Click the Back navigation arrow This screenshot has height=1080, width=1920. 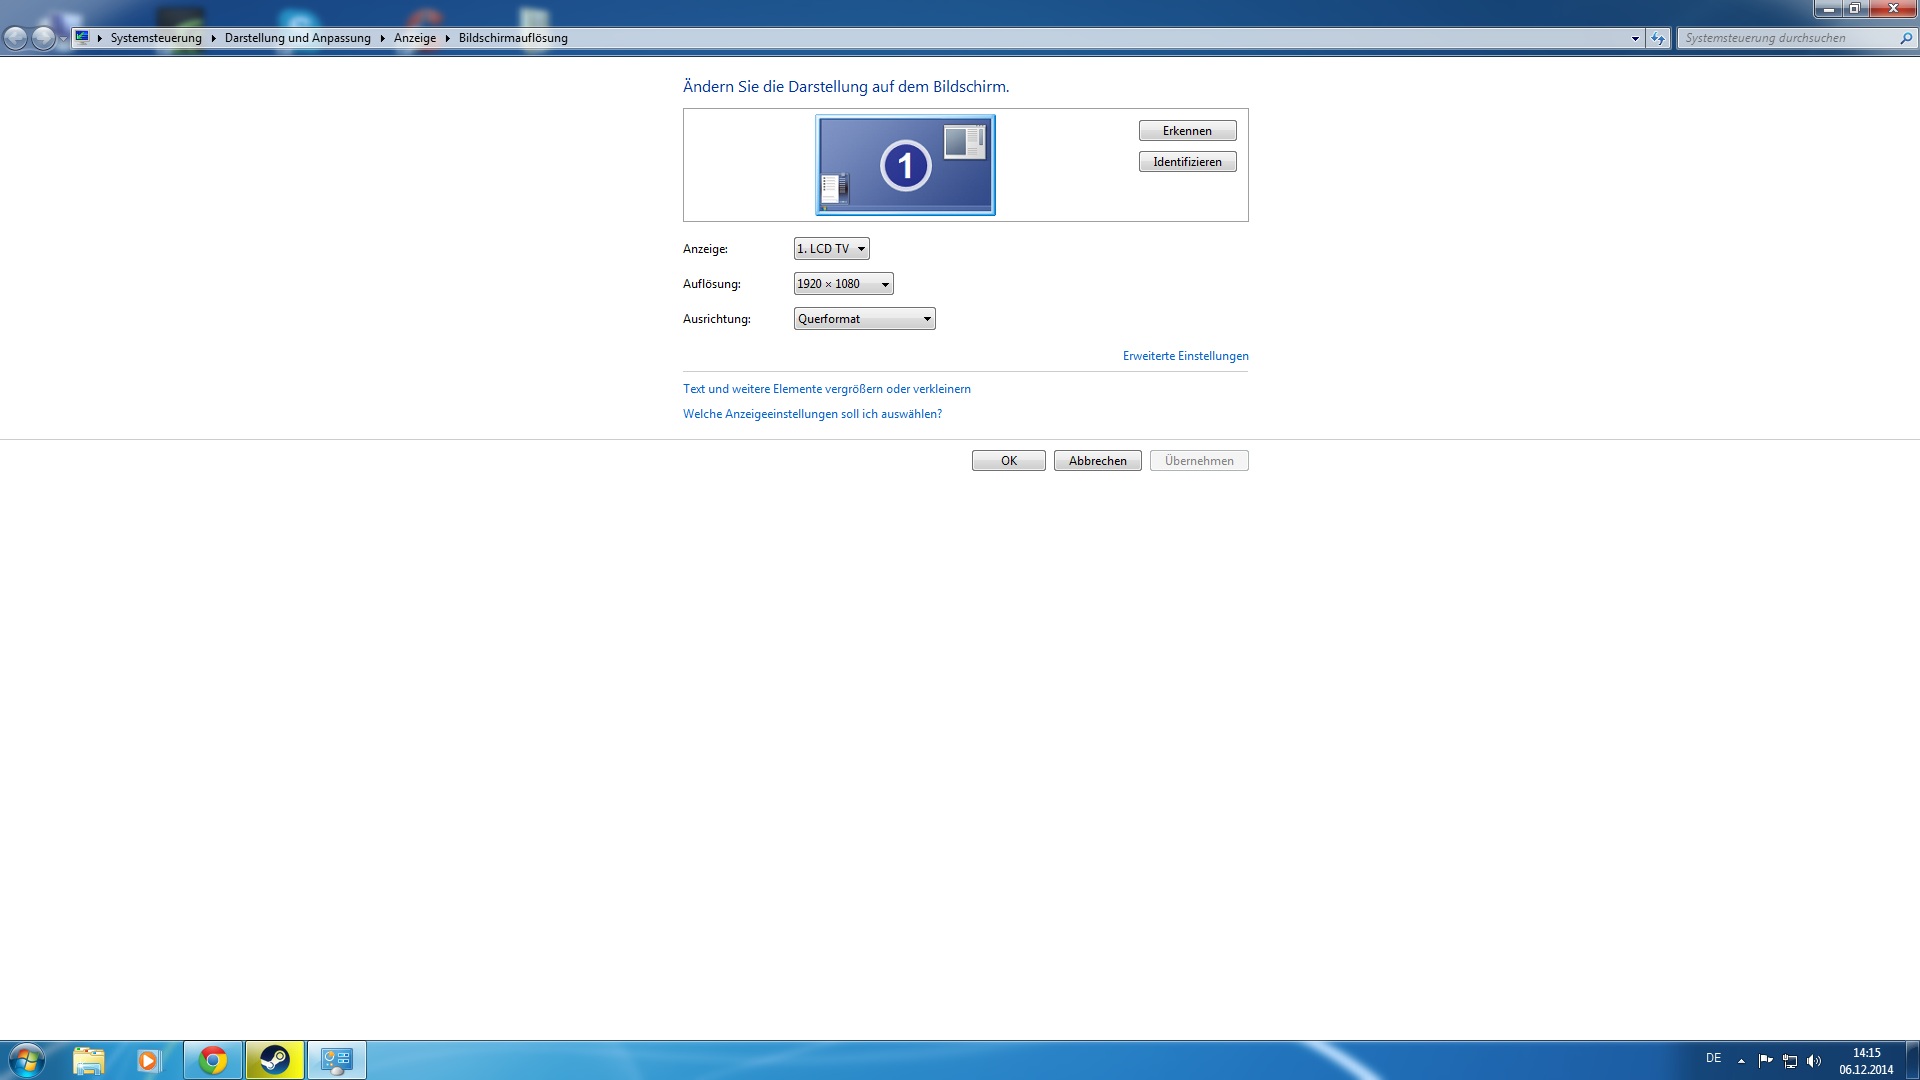[16, 38]
